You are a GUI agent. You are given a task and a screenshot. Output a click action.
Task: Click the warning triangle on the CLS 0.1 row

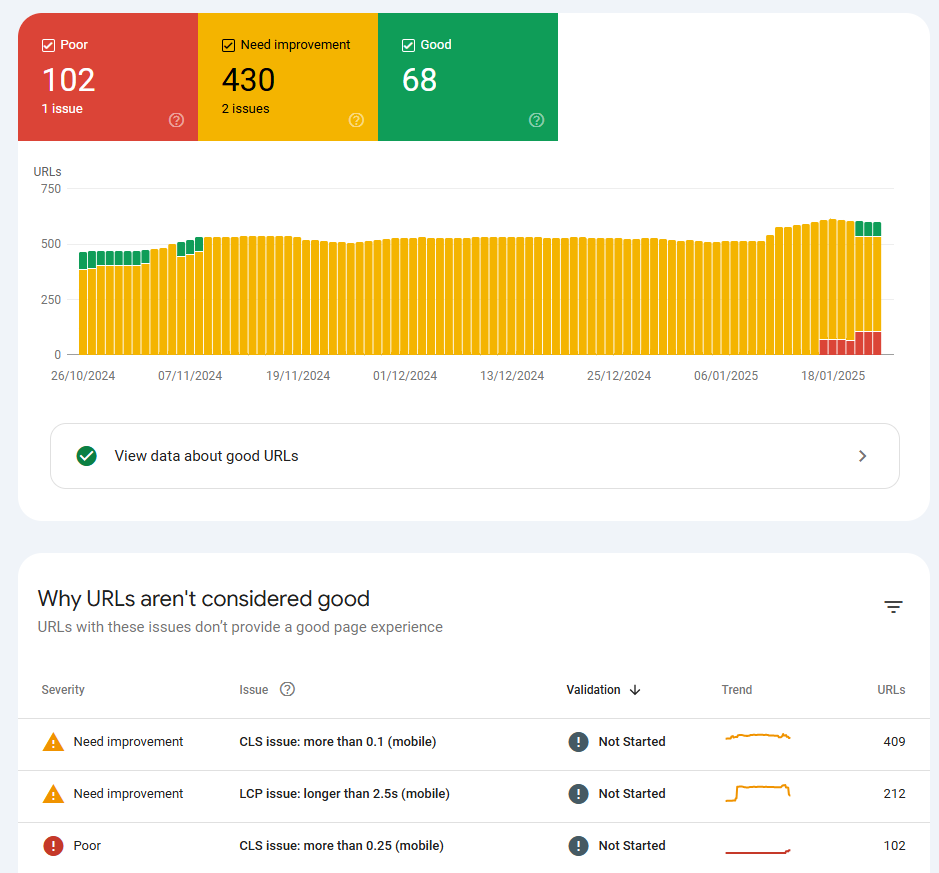tap(53, 741)
